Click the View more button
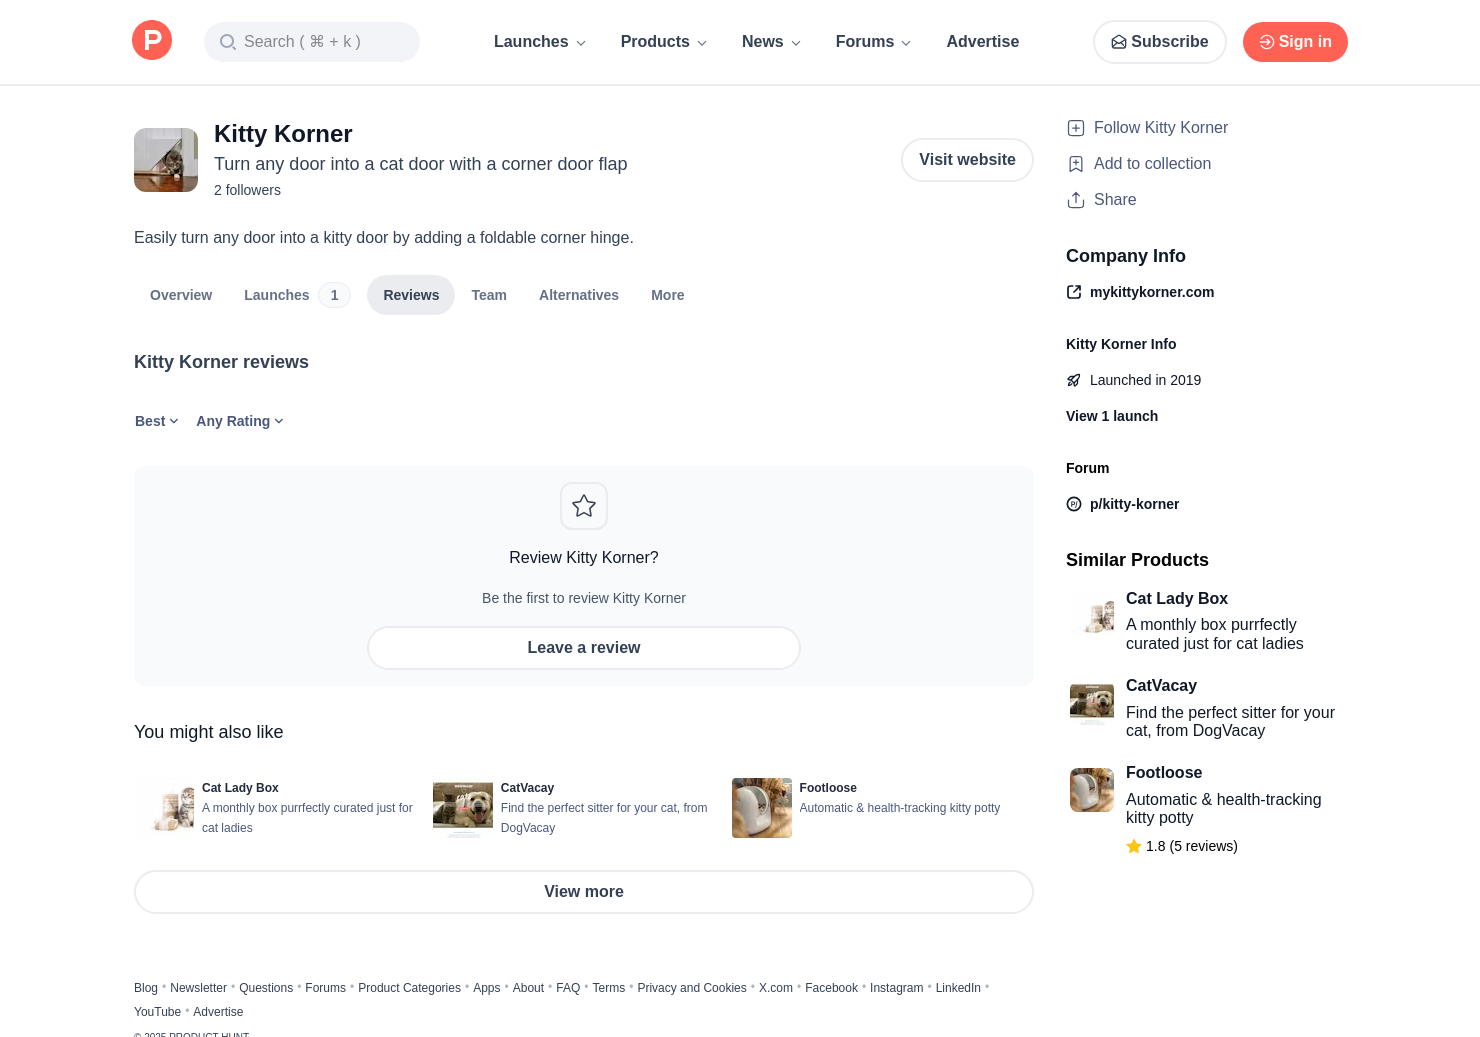 coord(584,892)
